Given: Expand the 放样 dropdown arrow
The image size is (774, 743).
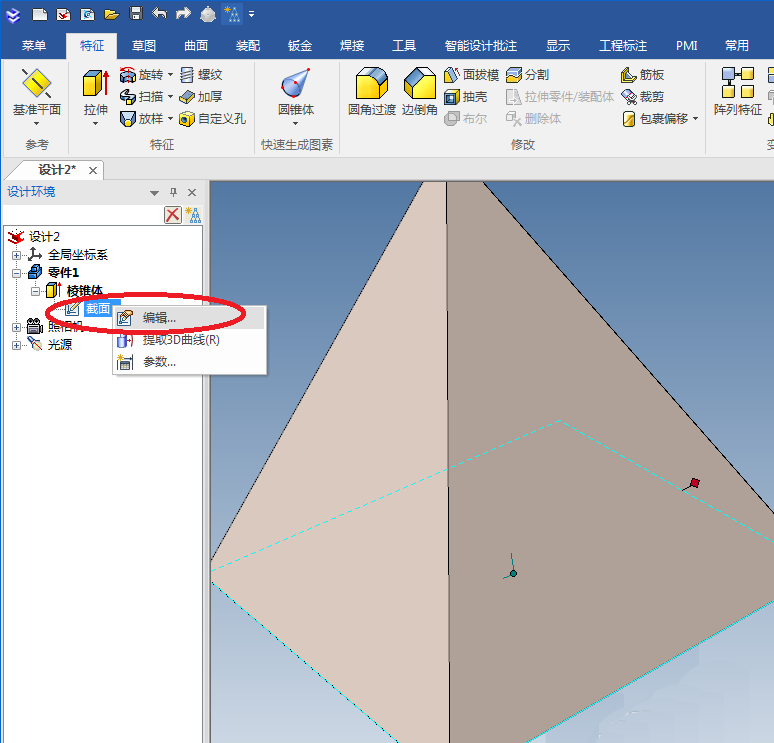Looking at the screenshot, I should click(x=170, y=118).
